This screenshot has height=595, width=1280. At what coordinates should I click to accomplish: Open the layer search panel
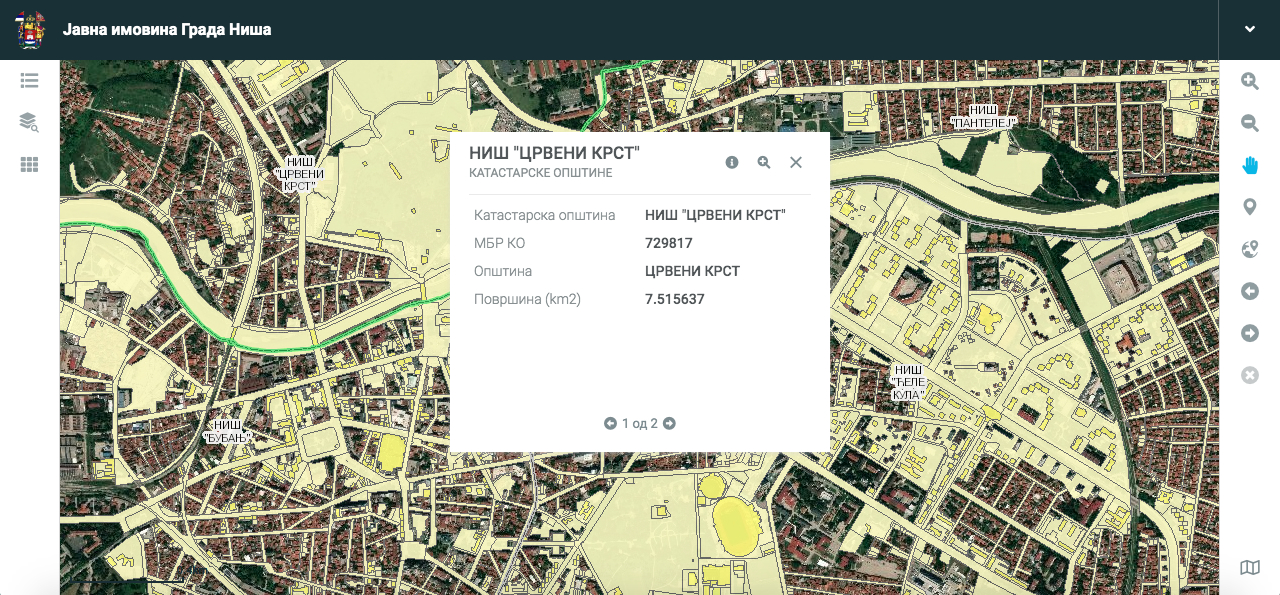click(29, 122)
